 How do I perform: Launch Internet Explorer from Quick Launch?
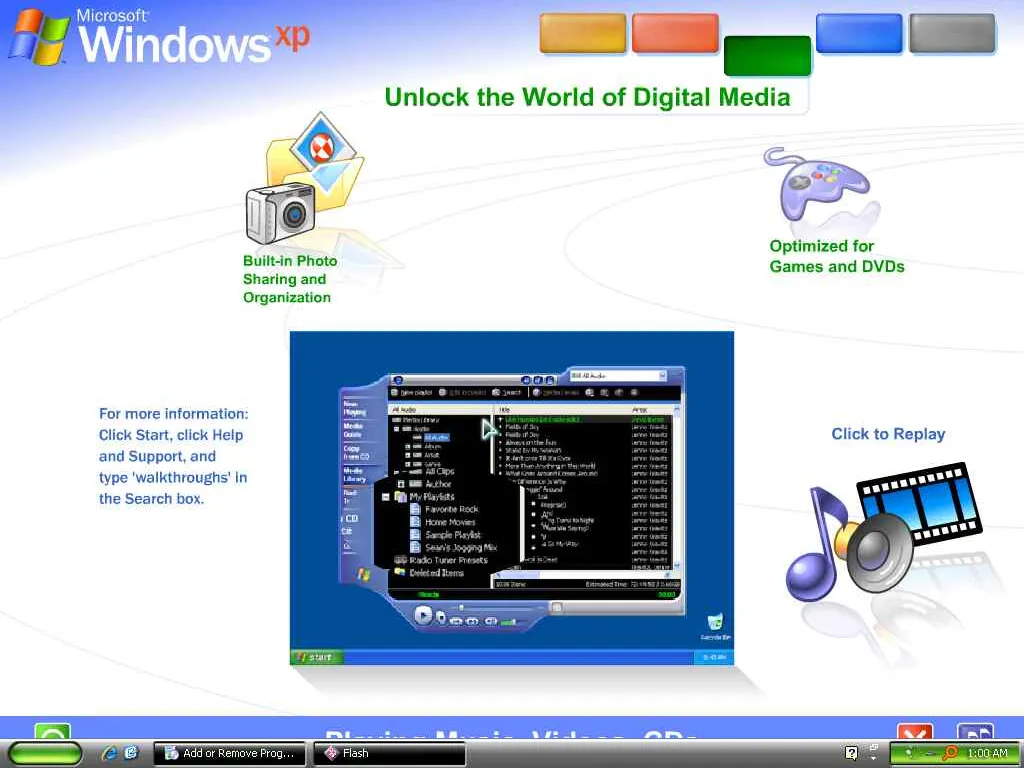110,753
